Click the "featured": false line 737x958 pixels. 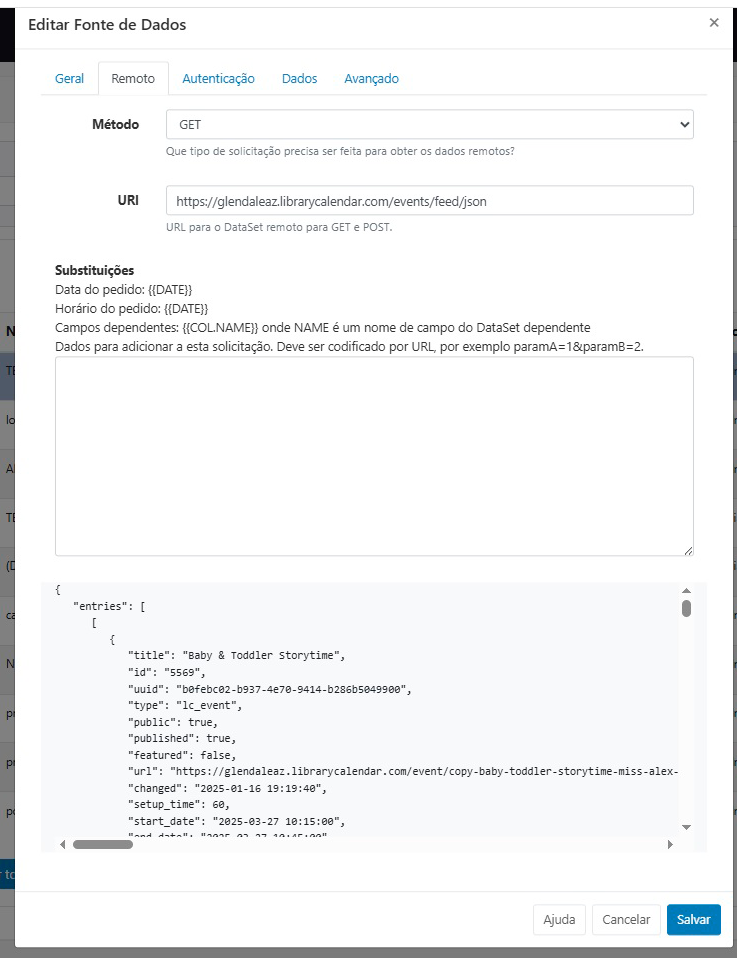(182, 755)
